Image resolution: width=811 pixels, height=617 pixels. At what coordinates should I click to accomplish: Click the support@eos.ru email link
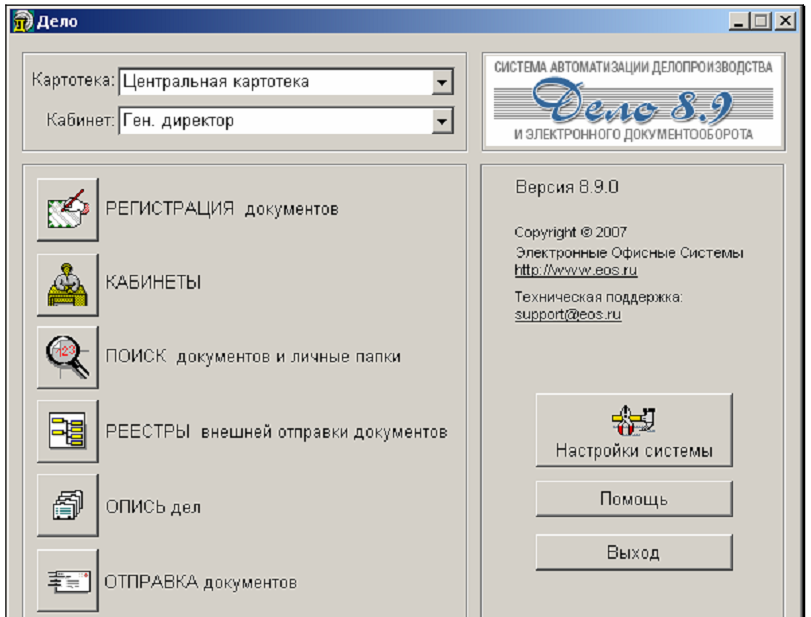point(568,314)
